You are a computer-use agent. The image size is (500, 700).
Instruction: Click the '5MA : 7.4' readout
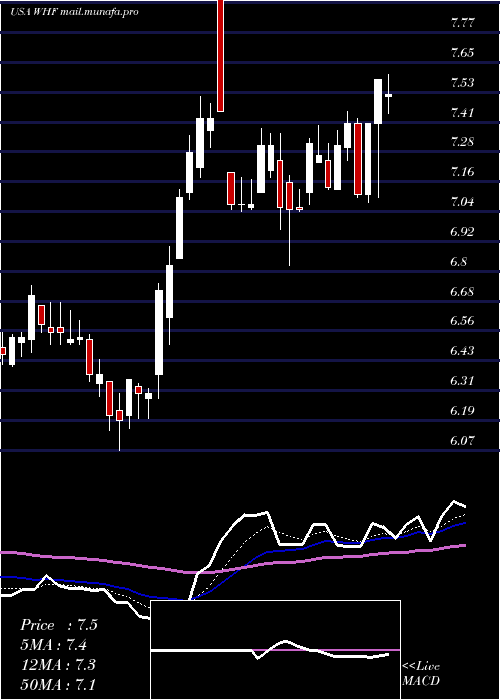(x=54, y=645)
